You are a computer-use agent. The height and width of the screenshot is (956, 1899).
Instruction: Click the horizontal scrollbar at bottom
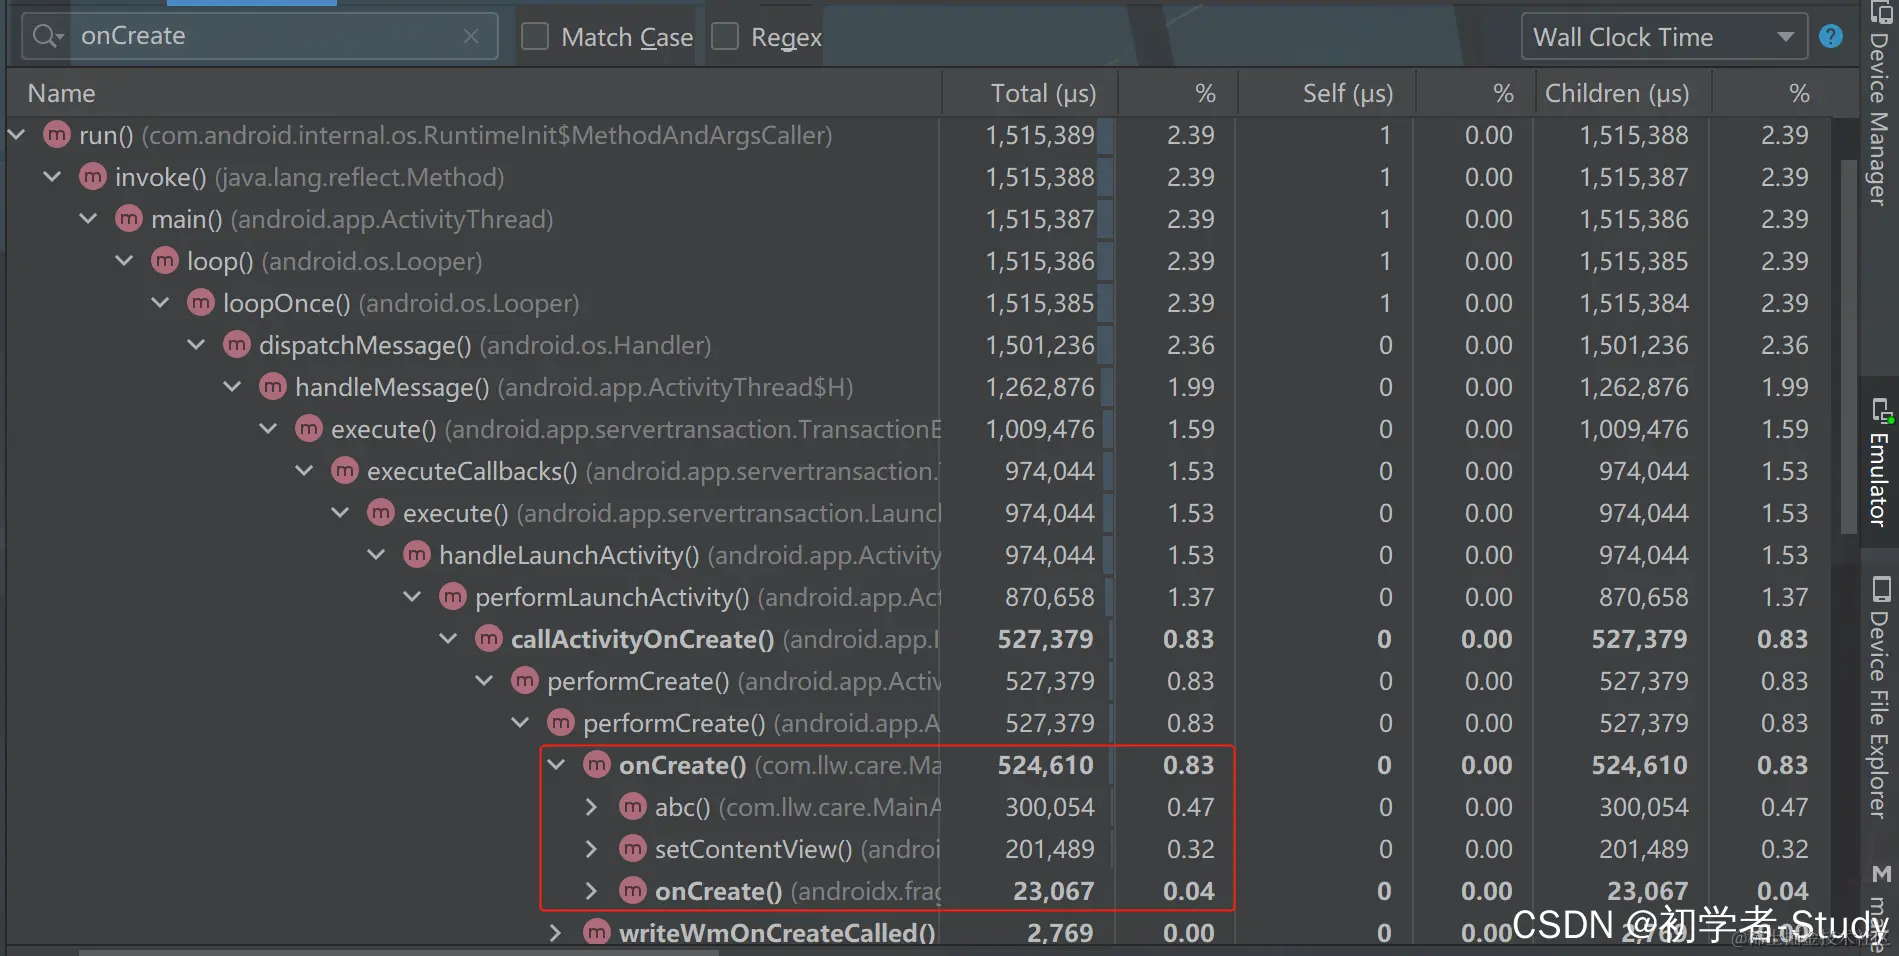pyautogui.click(x=400, y=952)
